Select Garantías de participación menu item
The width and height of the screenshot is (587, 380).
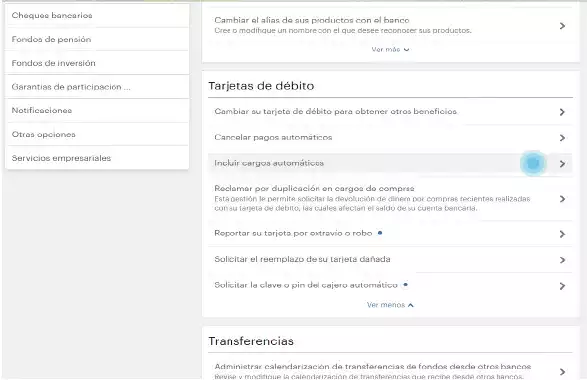(97, 87)
